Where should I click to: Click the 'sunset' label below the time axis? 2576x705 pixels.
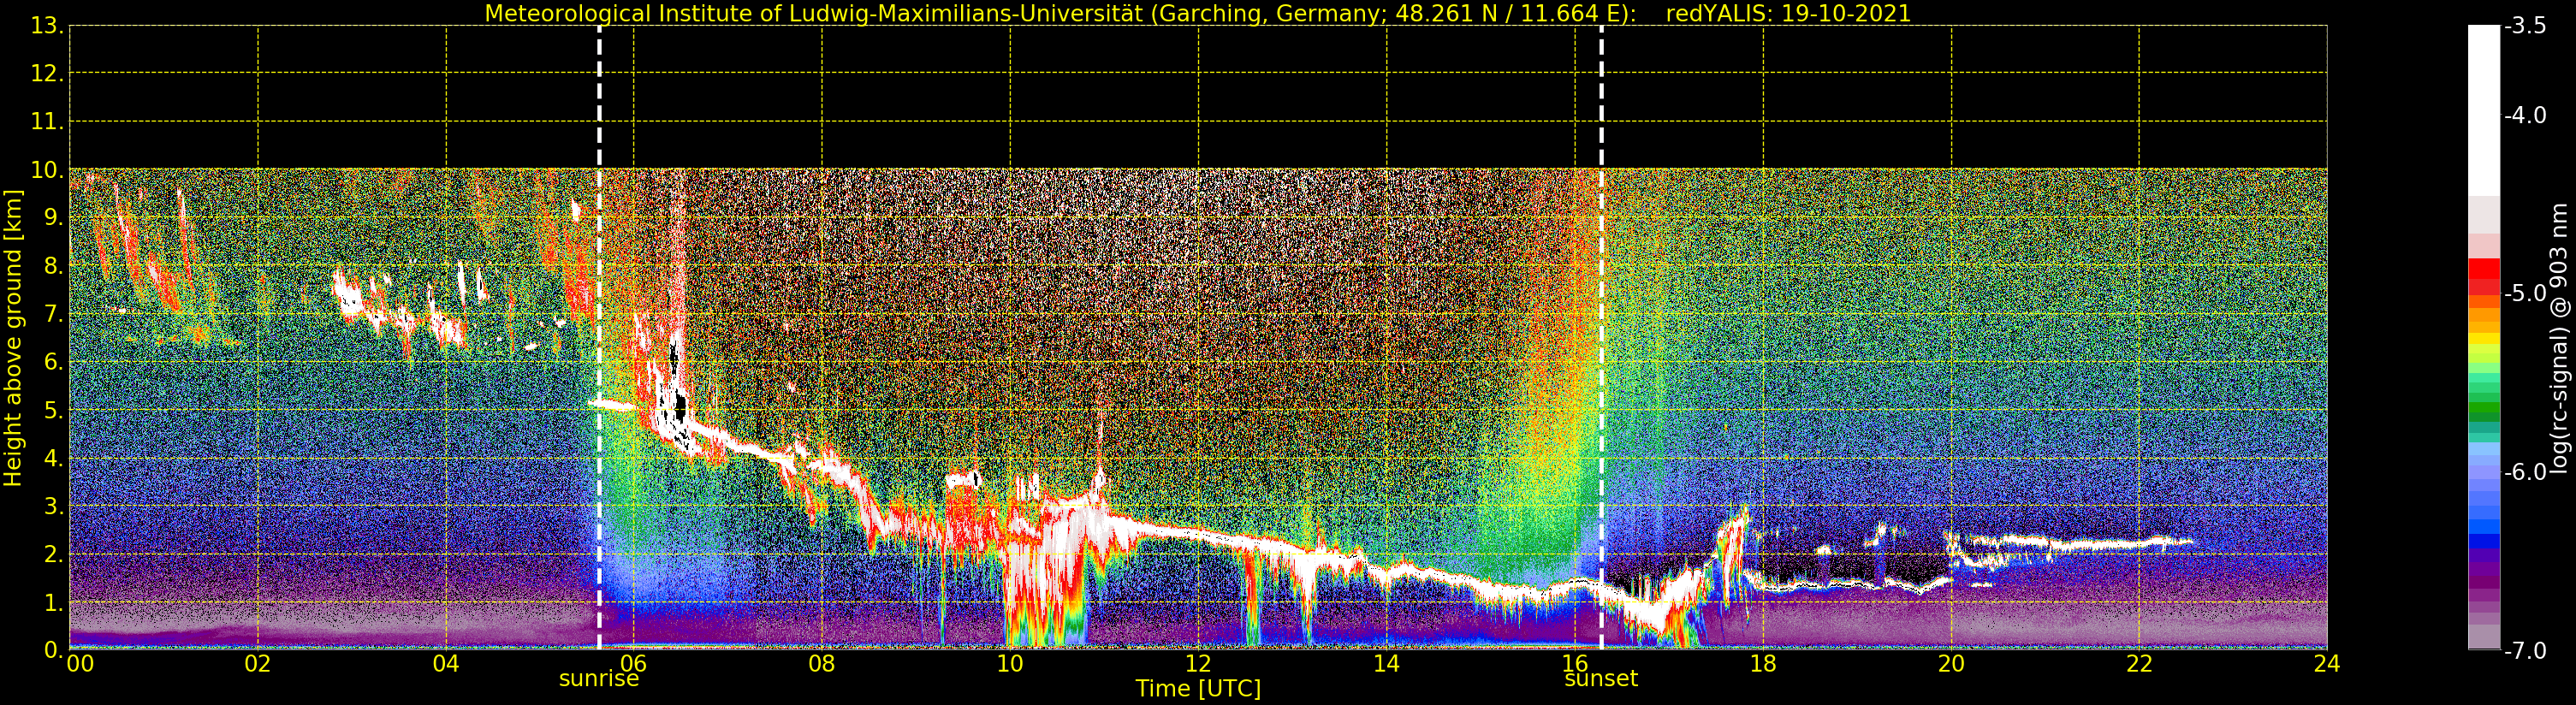1601,679
